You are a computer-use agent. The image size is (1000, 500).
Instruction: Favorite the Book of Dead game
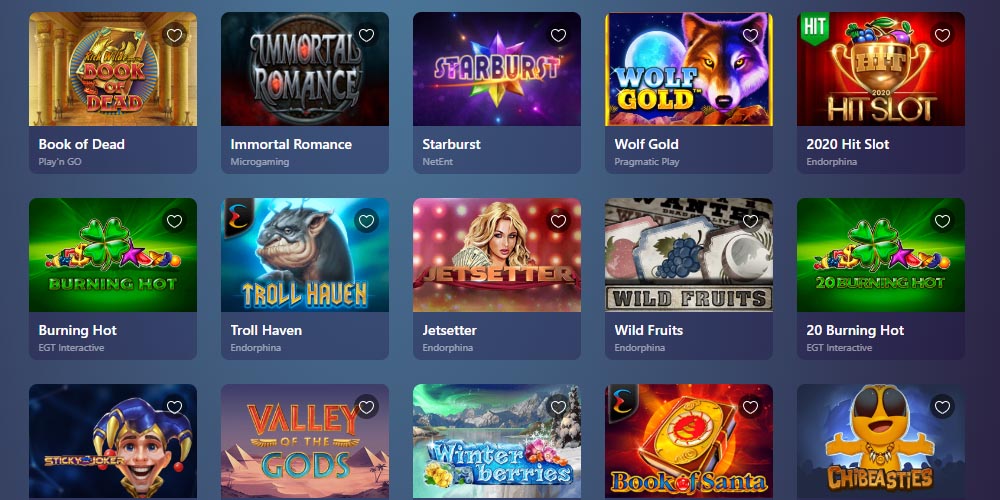click(175, 34)
